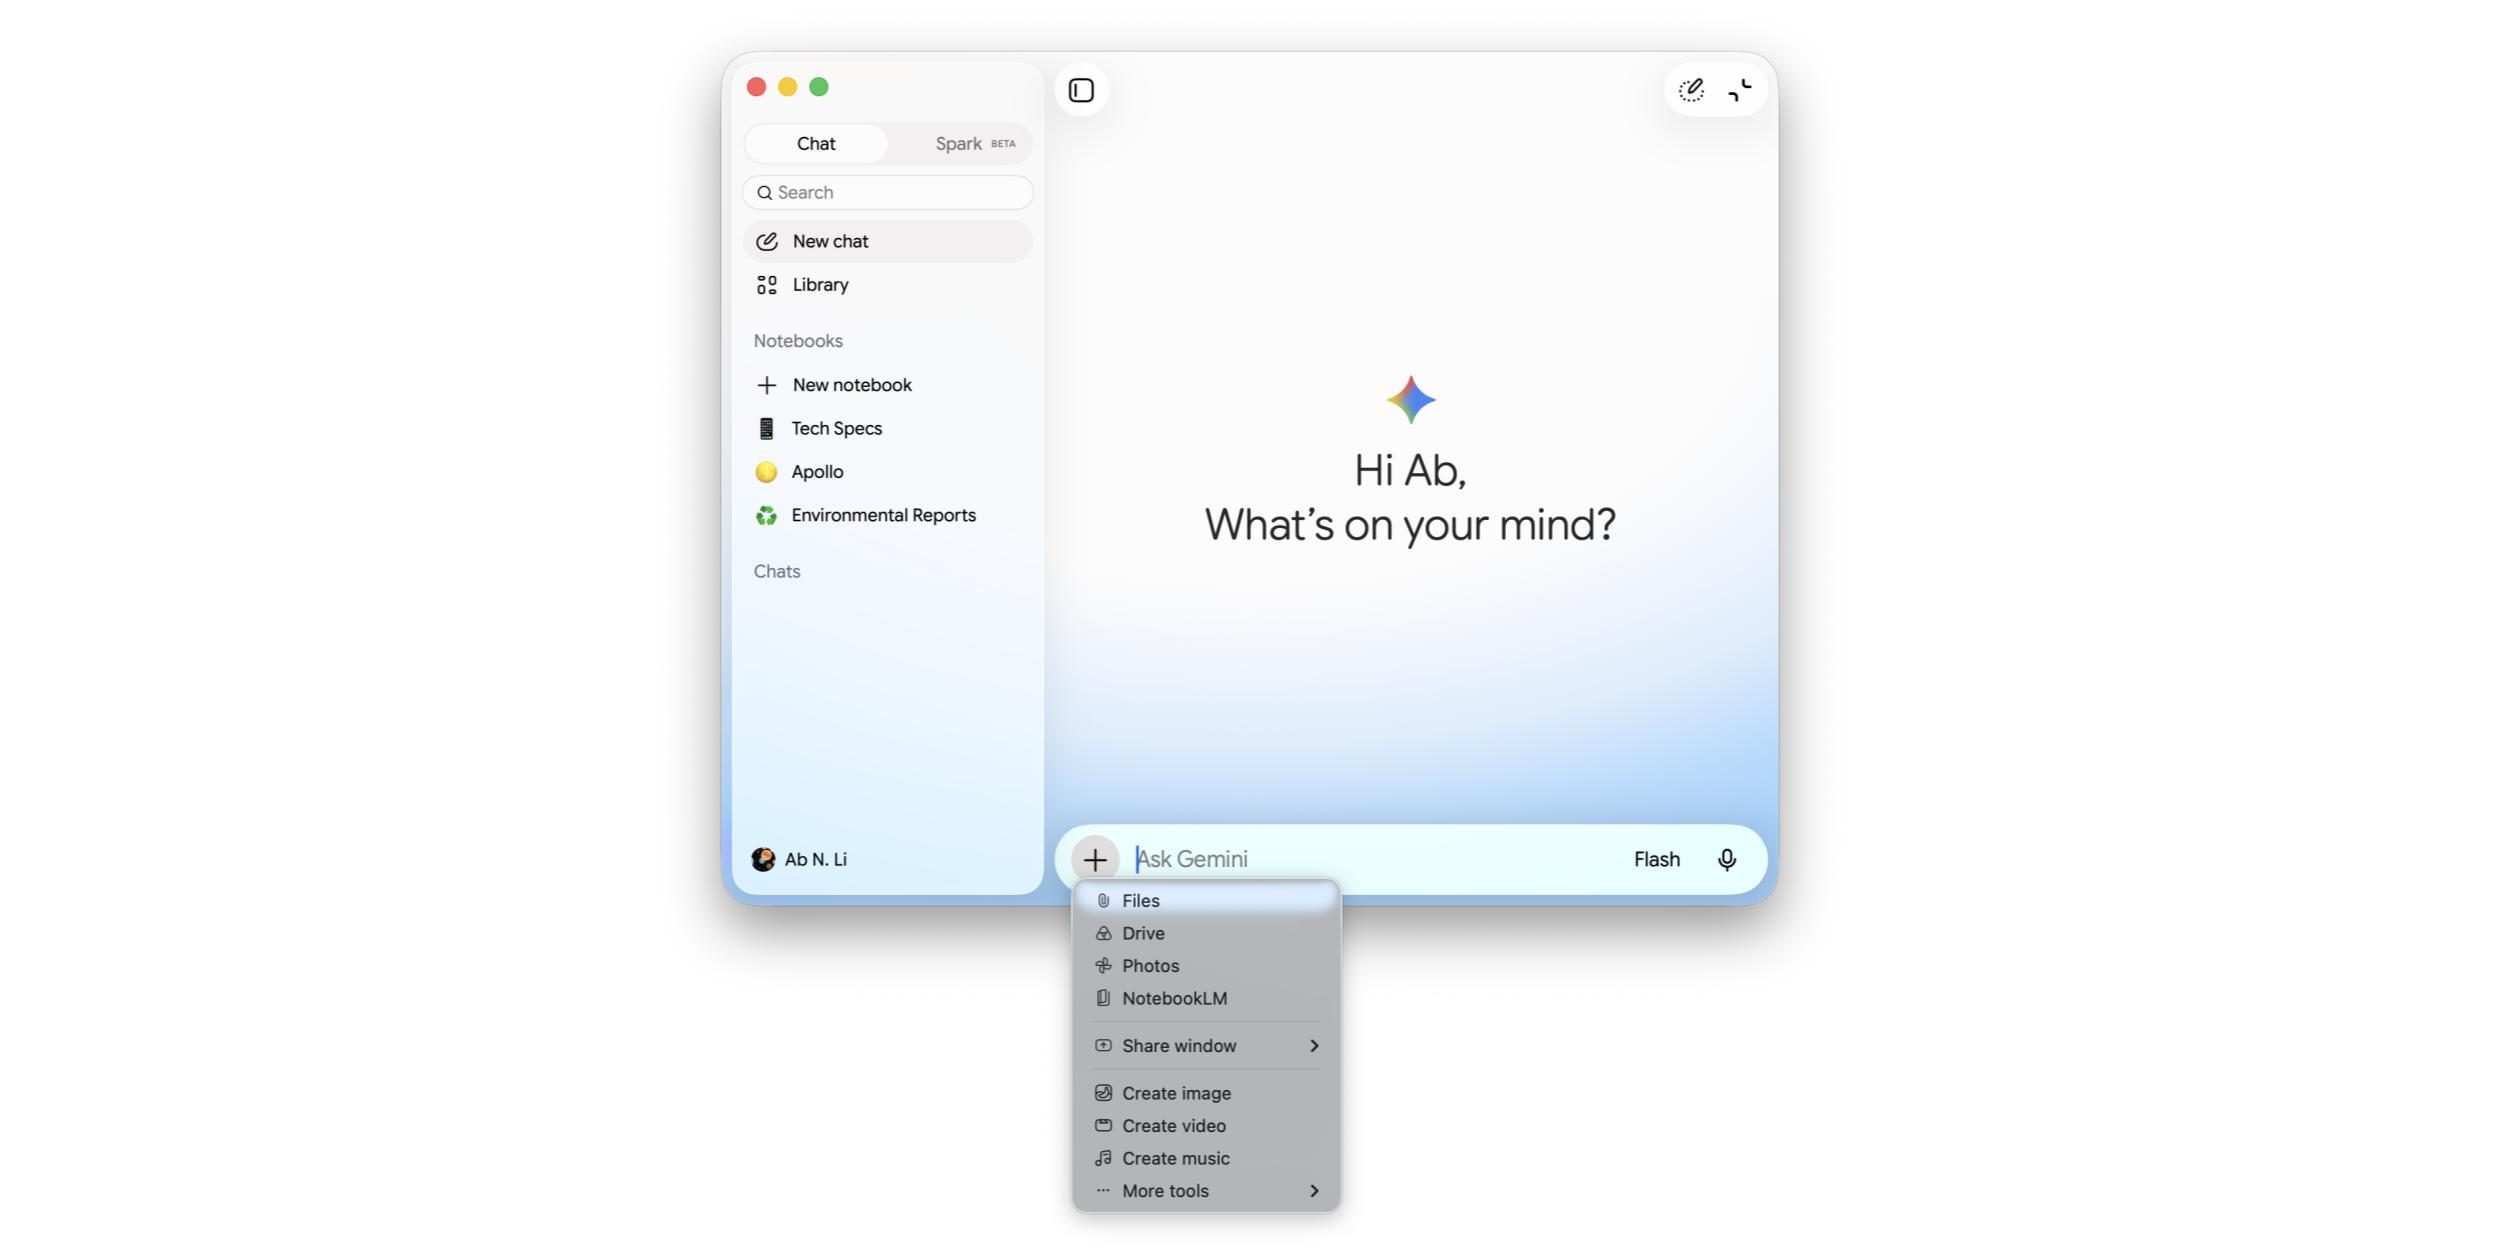Viewport: 2500px width, 1250px height.
Task: Maximize the window with the green button
Action: pos(819,87)
